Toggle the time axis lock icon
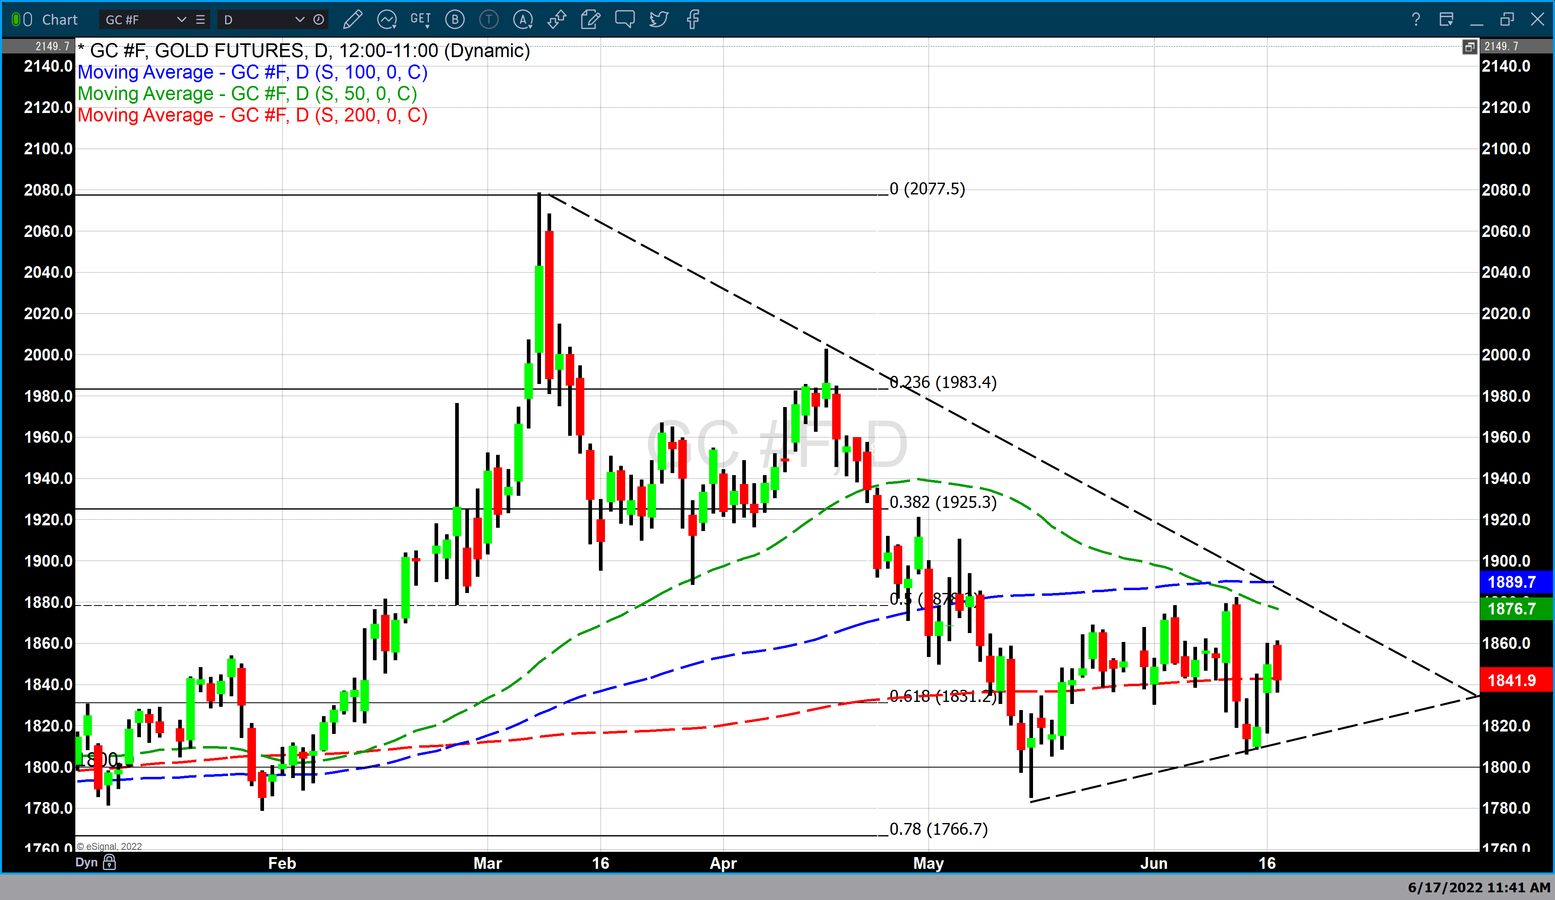1555x900 pixels. tap(110, 862)
